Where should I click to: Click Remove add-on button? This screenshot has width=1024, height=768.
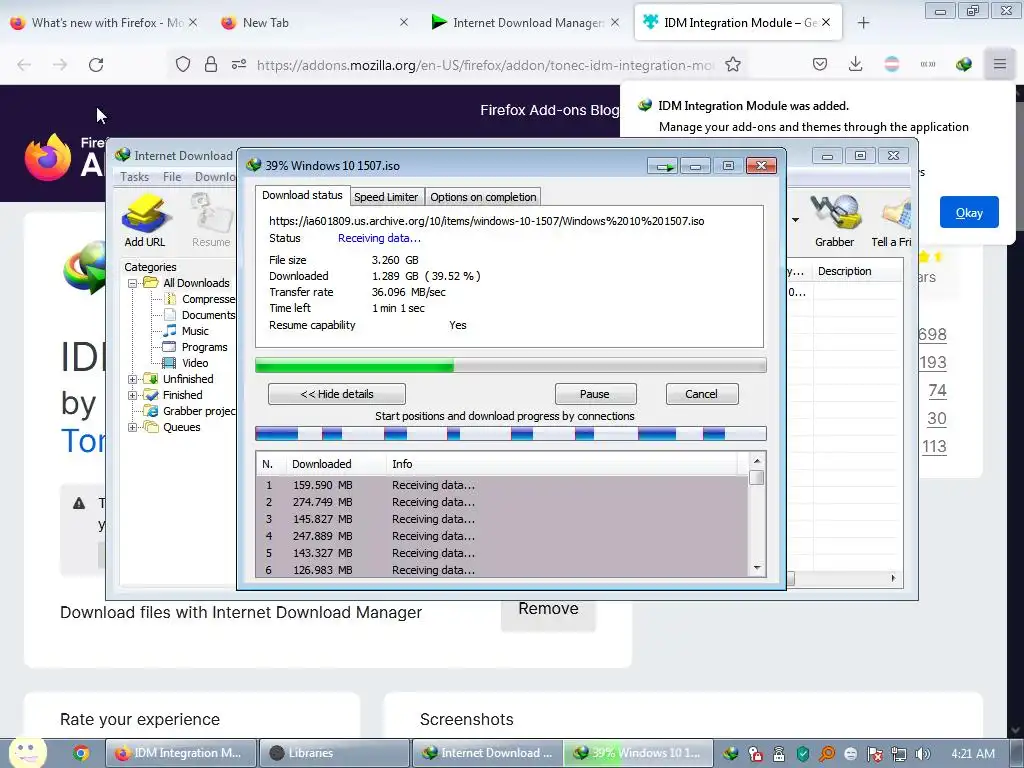pos(549,609)
